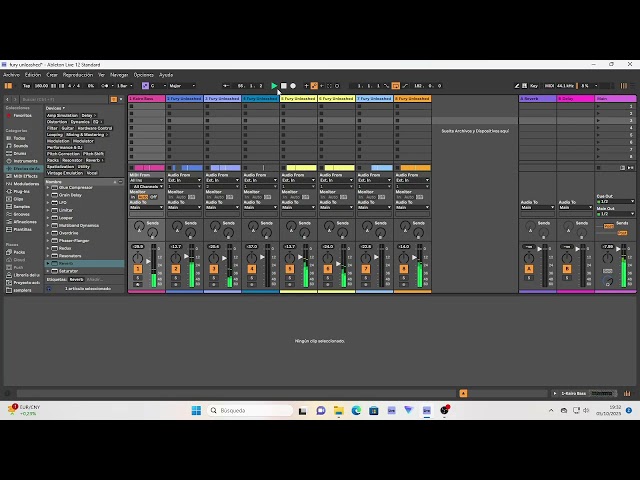This screenshot has width=640, height=480.
Task: Select the Samples category
Action: (22, 207)
